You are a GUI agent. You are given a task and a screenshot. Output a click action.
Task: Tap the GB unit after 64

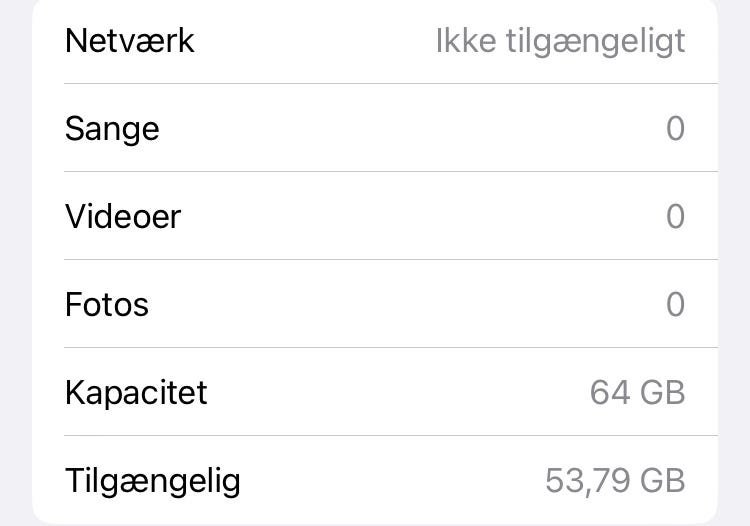(x=662, y=392)
